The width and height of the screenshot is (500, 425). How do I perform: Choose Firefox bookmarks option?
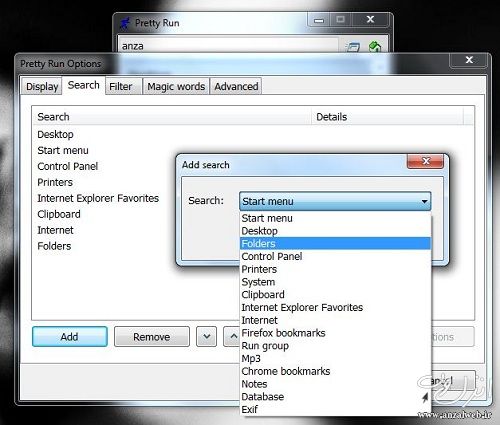coord(335,333)
